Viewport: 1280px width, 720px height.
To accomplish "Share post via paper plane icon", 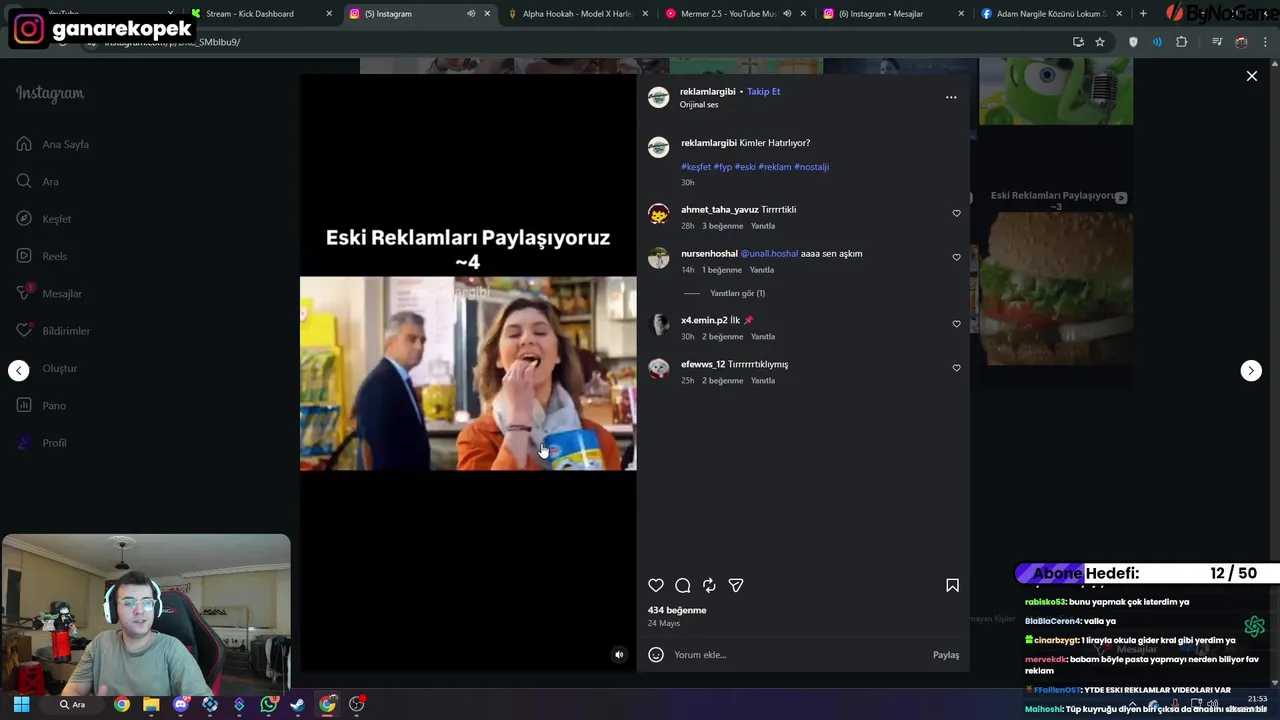I will tap(736, 585).
